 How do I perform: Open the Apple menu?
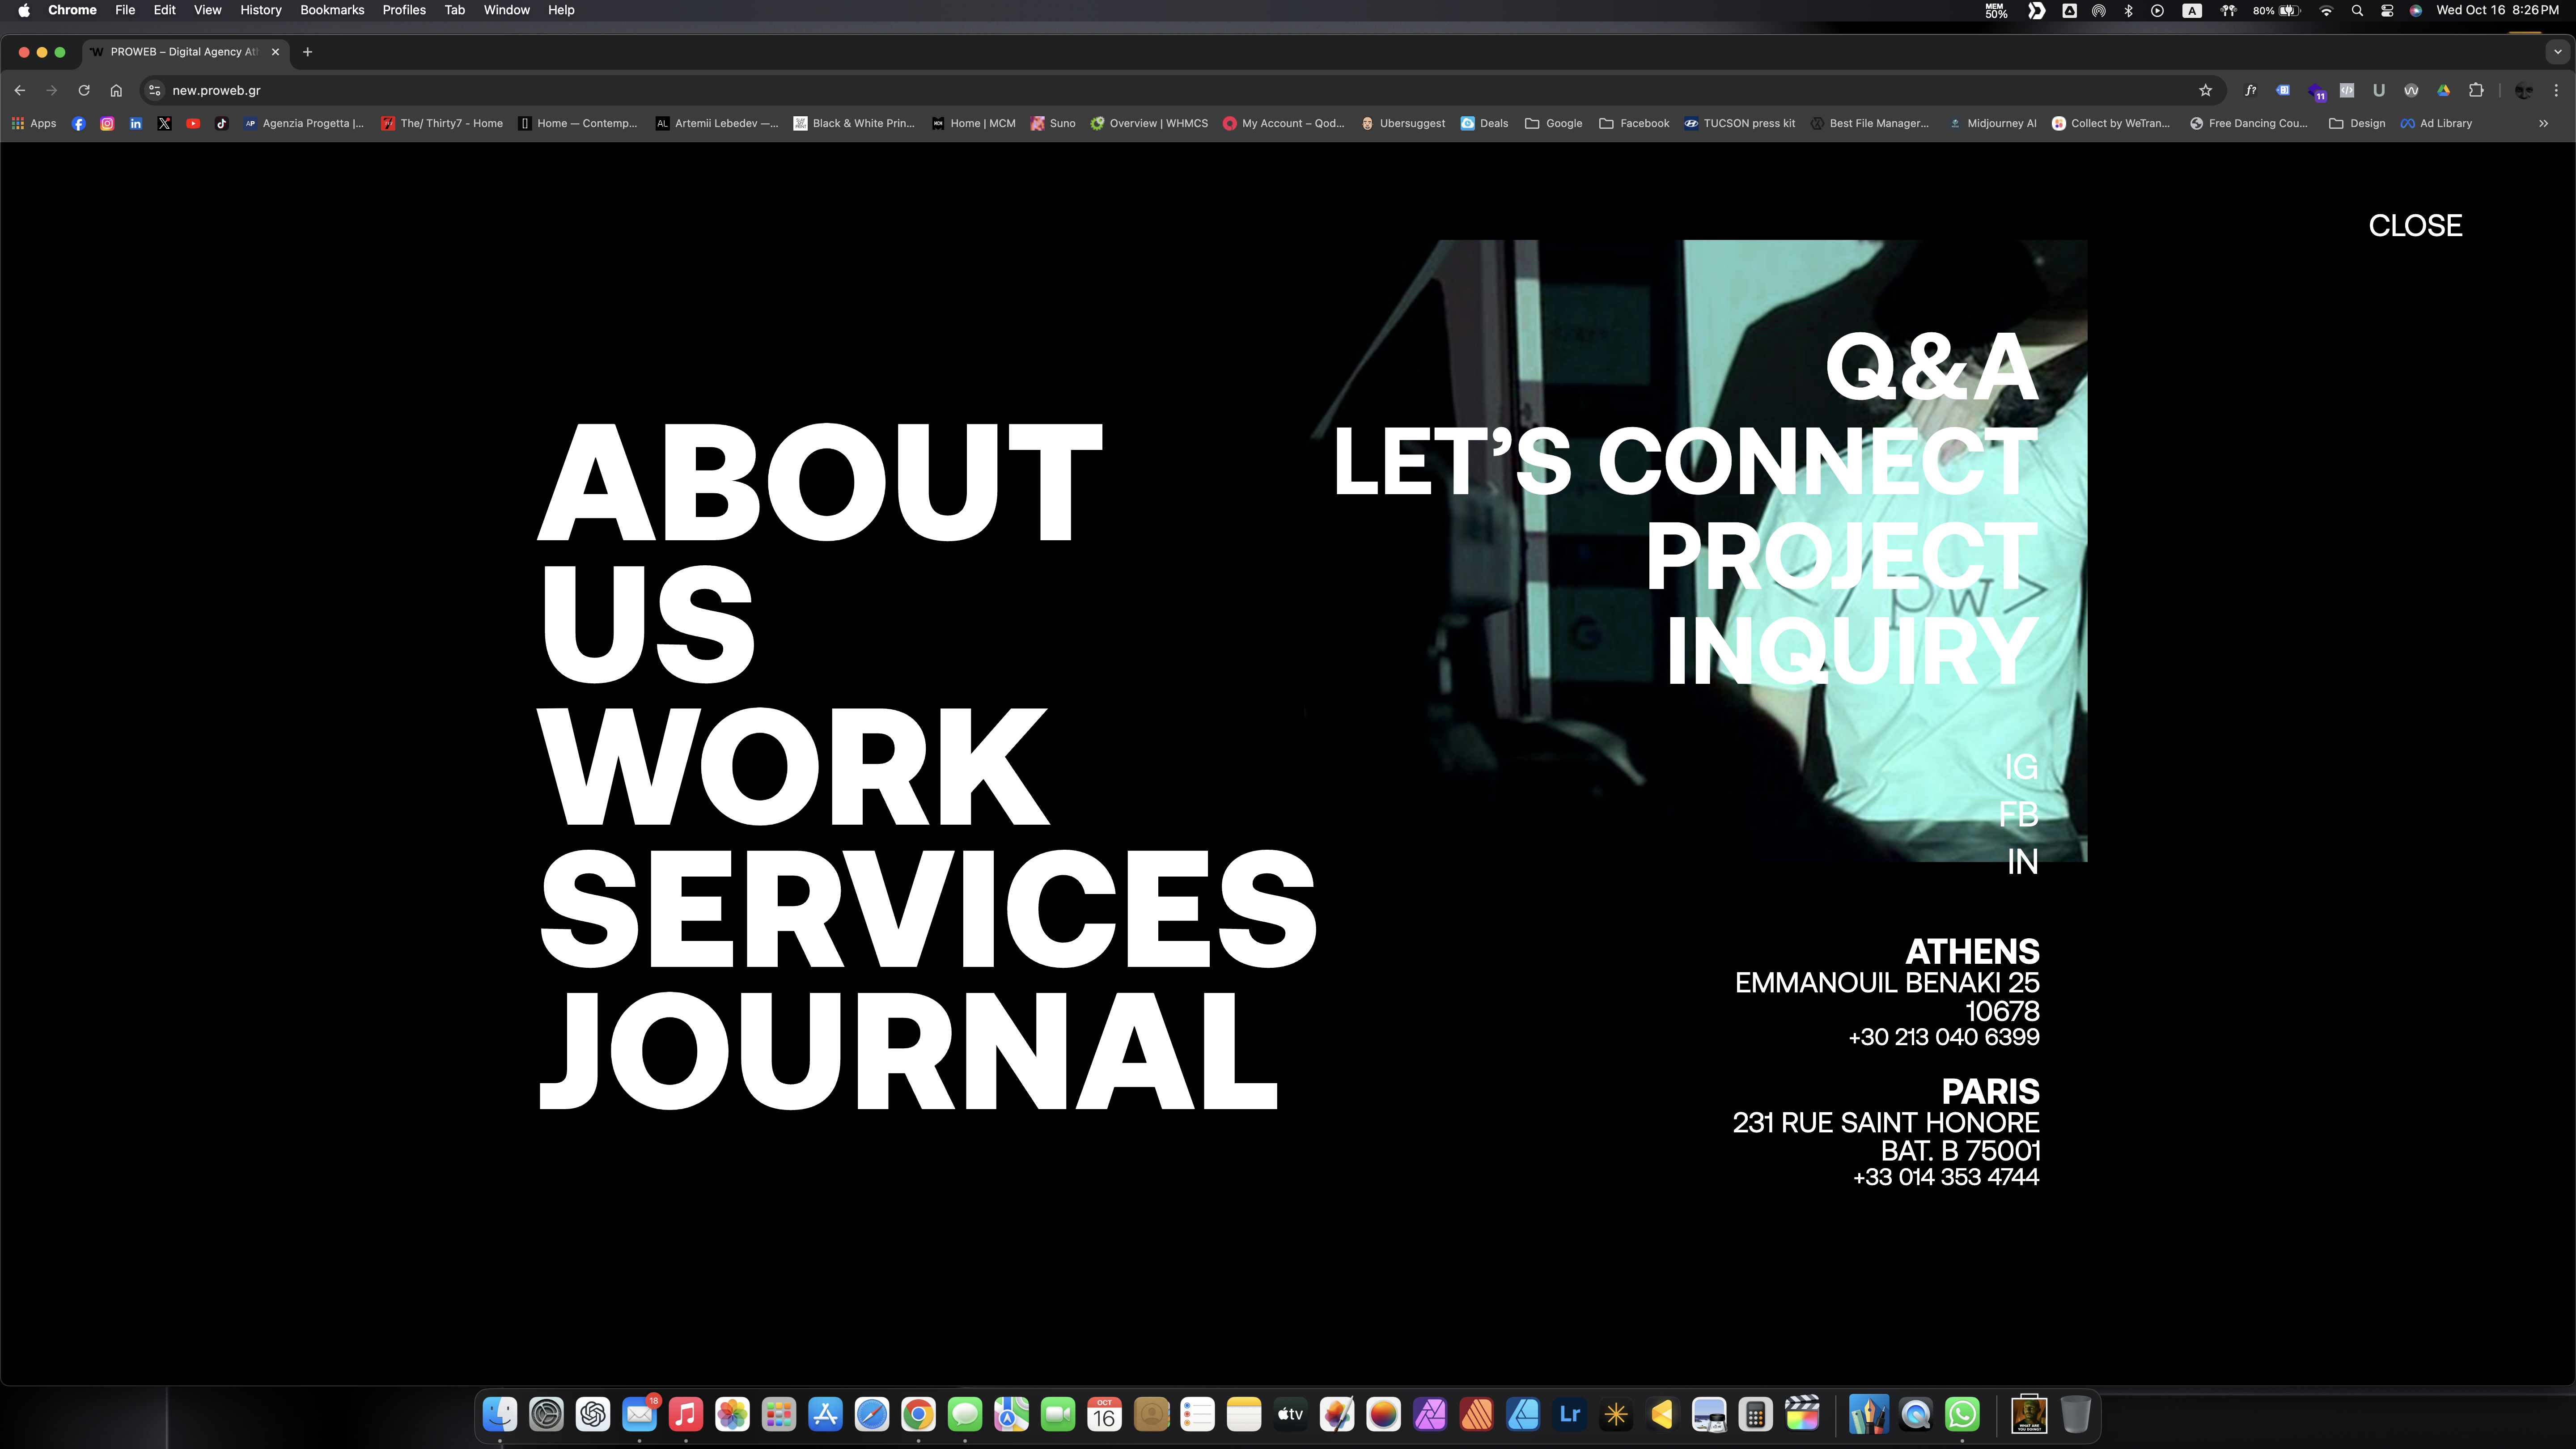click(x=24, y=10)
